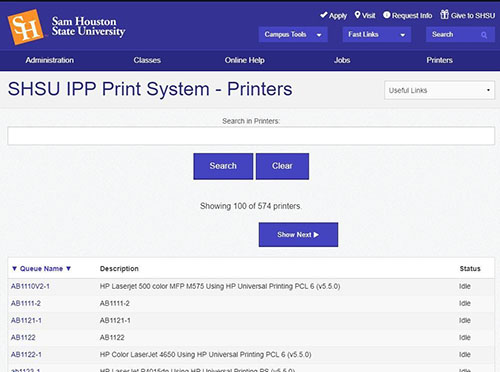Open the Printers menu

coord(439,60)
